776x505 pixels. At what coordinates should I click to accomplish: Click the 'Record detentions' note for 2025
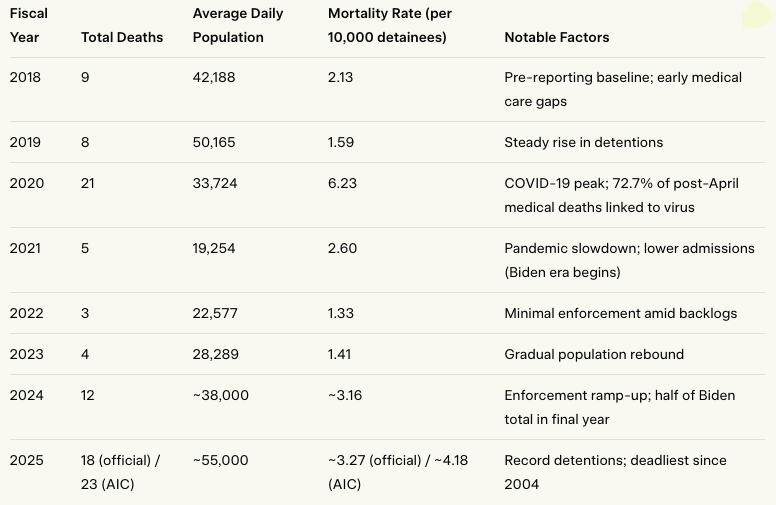coord(615,472)
